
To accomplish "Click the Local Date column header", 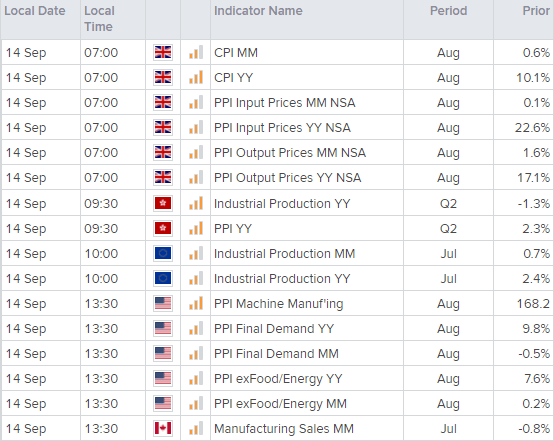I will click(35, 11).
